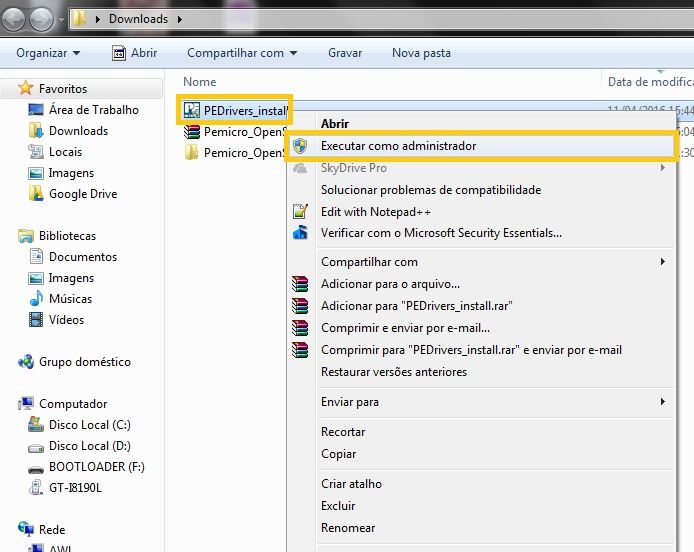Click Data de modificação column header
694x552 pixels.
coord(650,82)
